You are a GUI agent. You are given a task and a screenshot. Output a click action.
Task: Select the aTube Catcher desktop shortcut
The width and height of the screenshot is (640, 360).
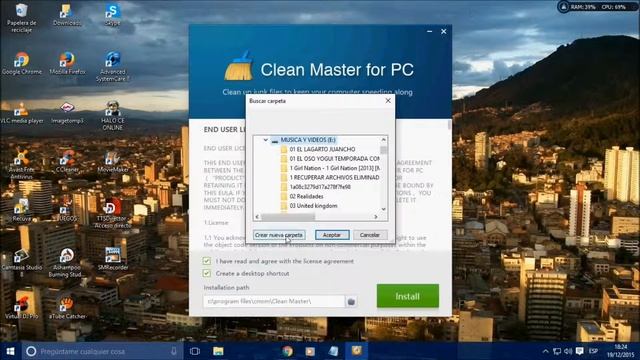(x=67, y=308)
